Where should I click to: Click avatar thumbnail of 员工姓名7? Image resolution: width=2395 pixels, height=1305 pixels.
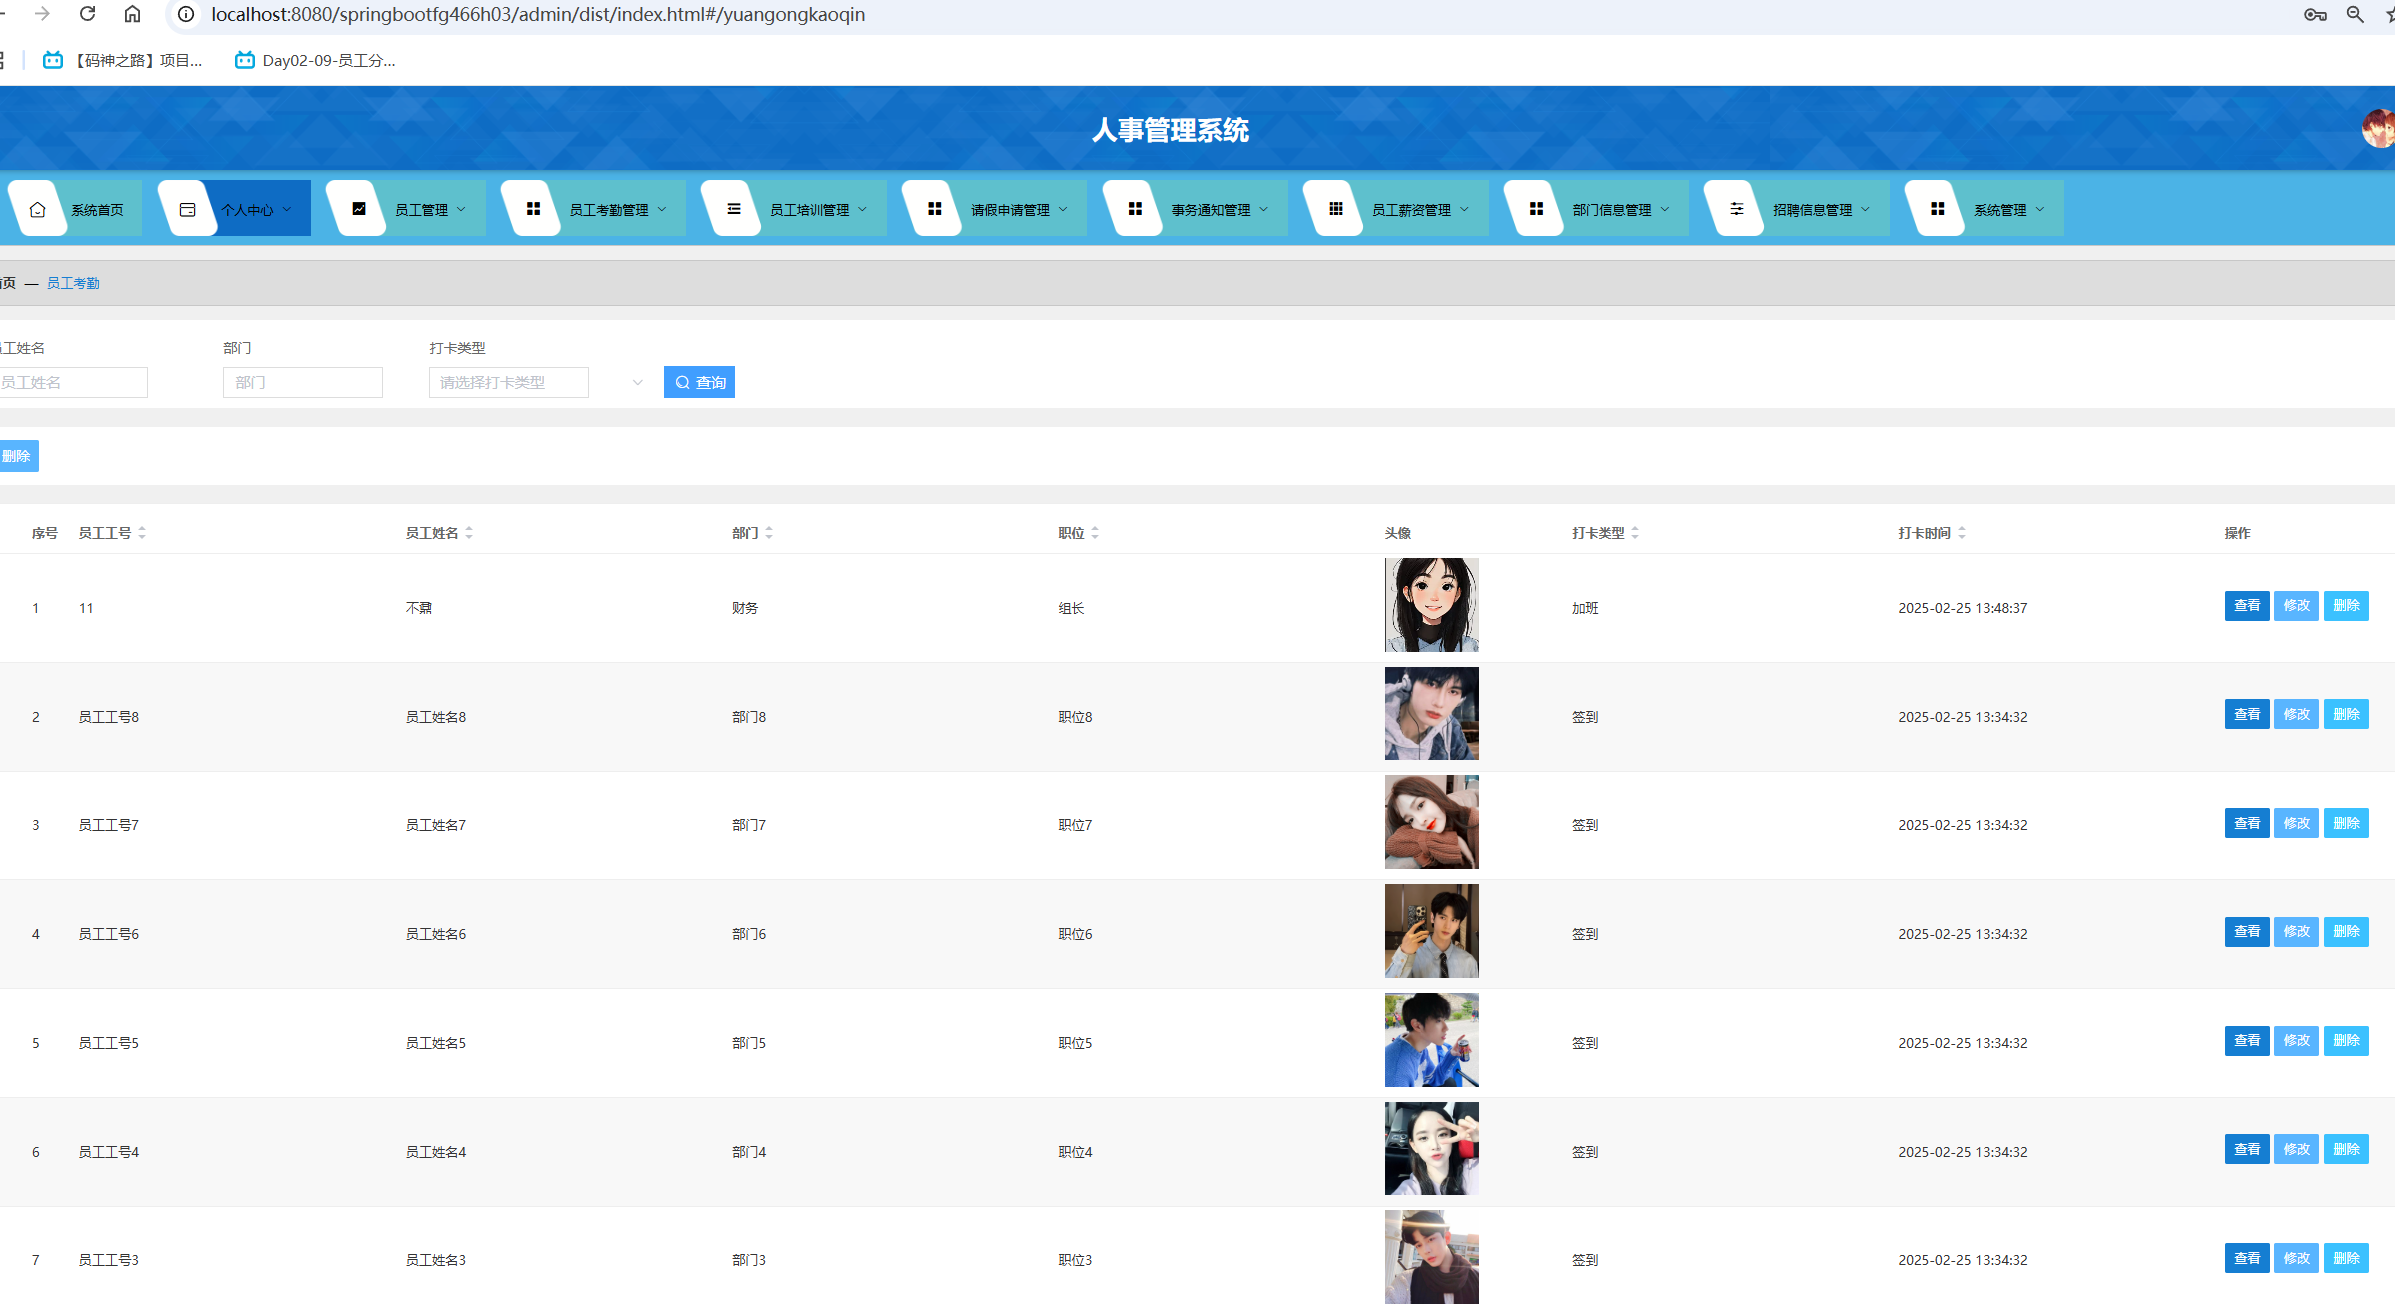coord(1431,822)
